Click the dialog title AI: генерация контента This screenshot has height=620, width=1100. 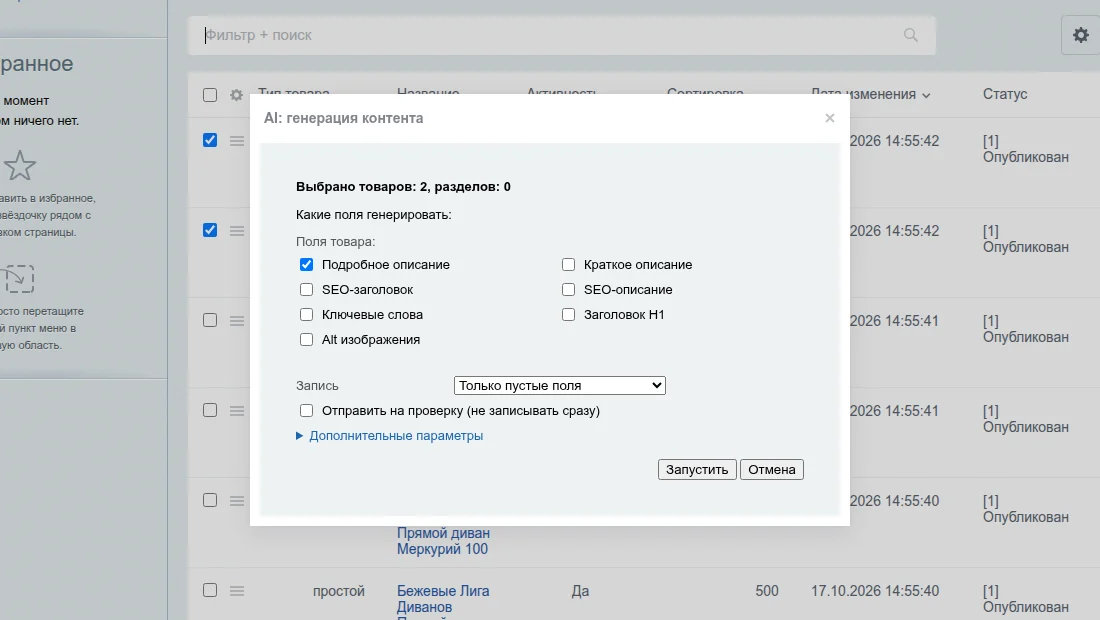pyautogui.click(x=344, y=118)
